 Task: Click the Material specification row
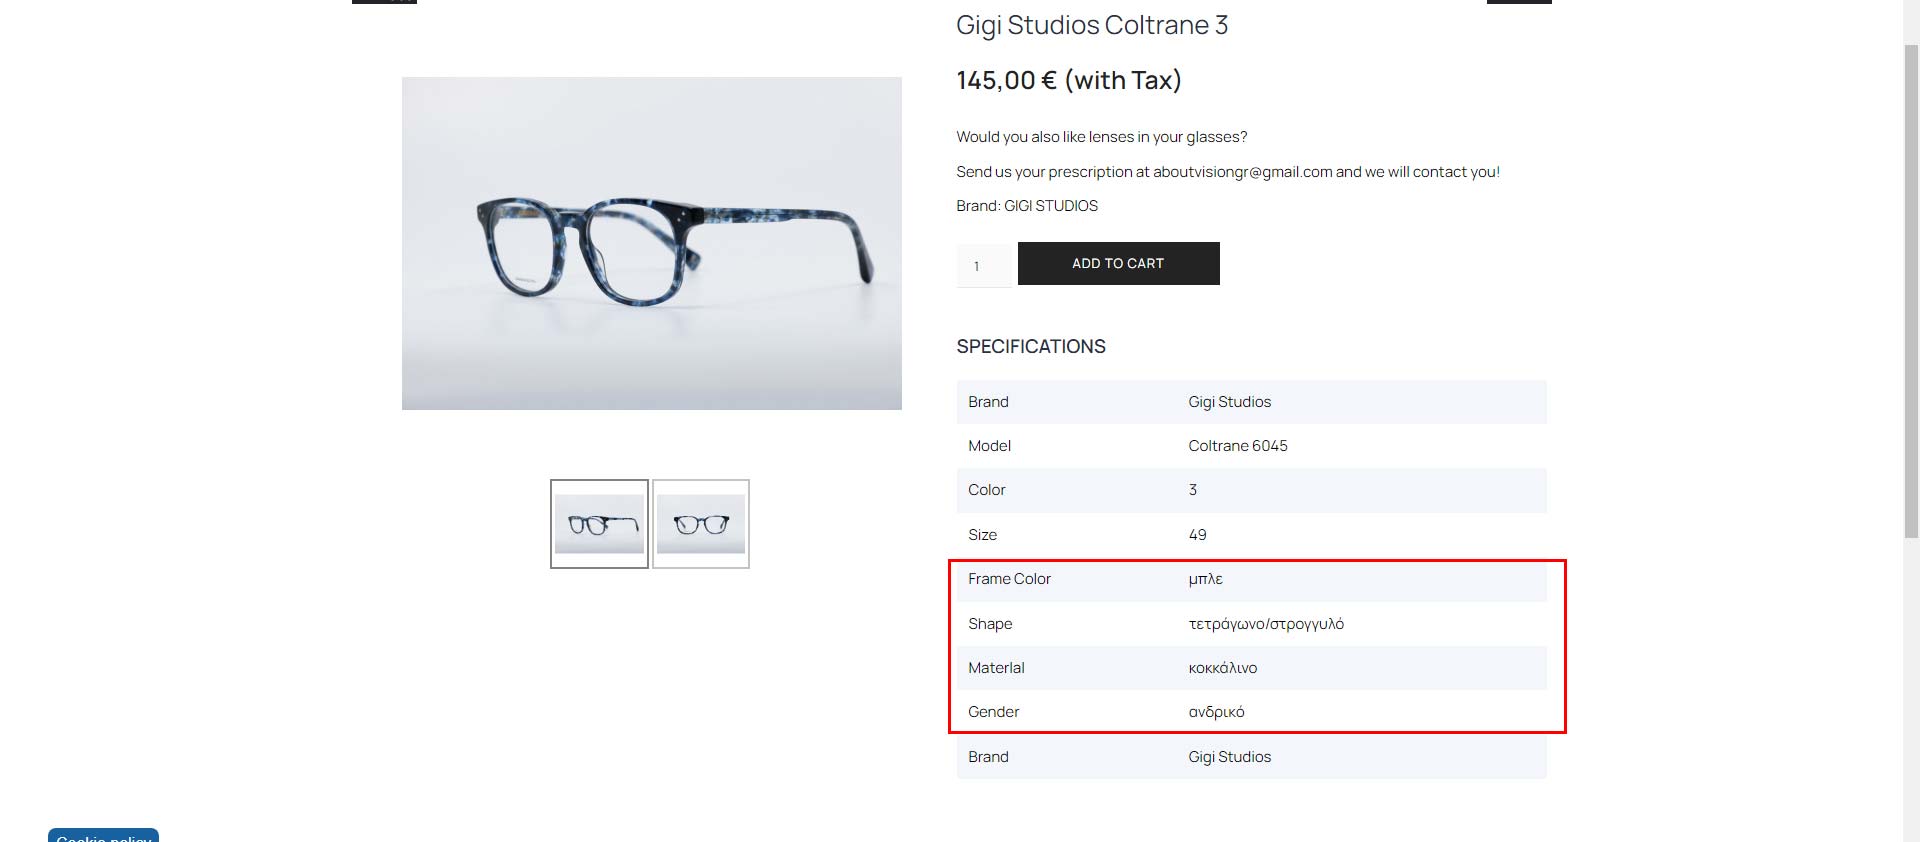[1252, 668]
